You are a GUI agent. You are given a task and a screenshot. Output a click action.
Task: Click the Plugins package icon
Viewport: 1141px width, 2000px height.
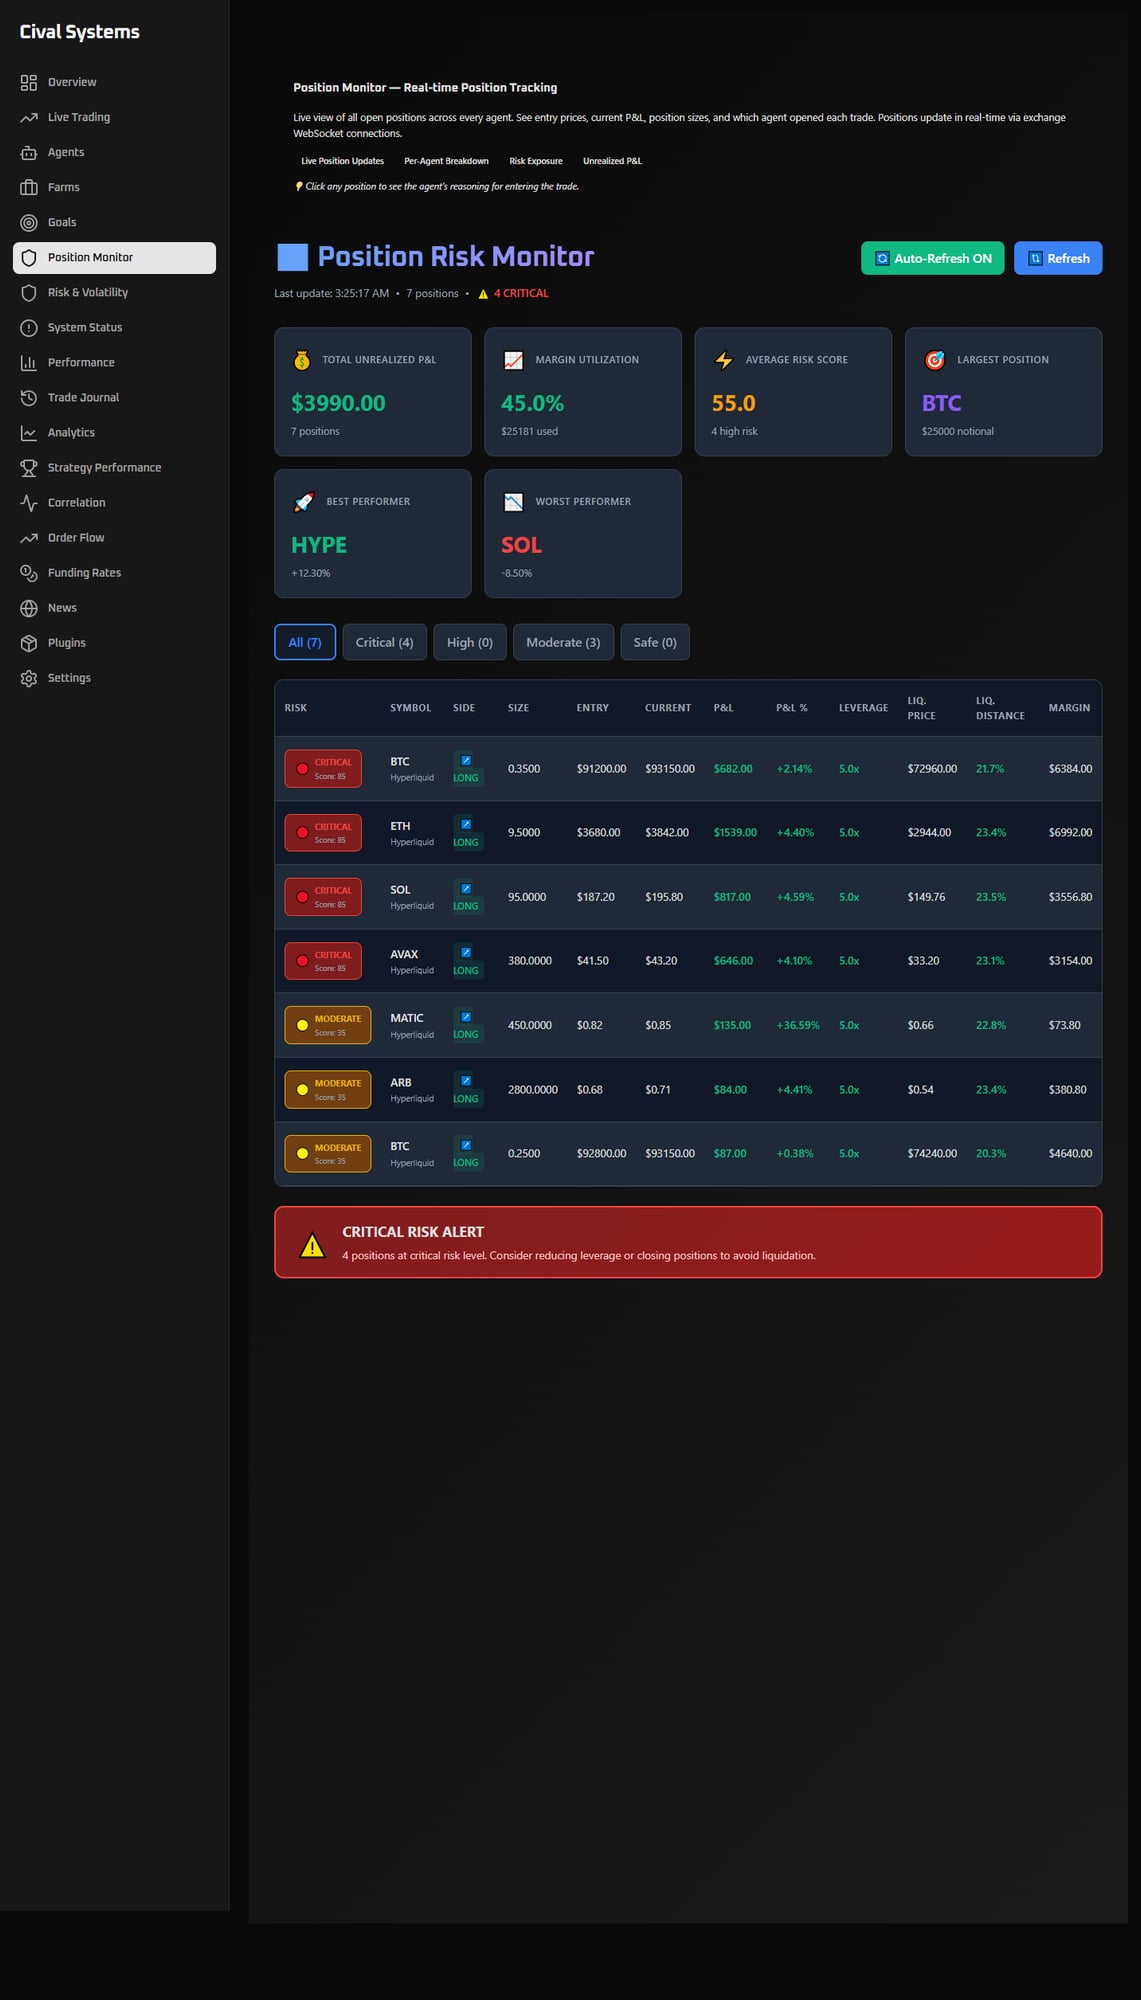[29, 642]
